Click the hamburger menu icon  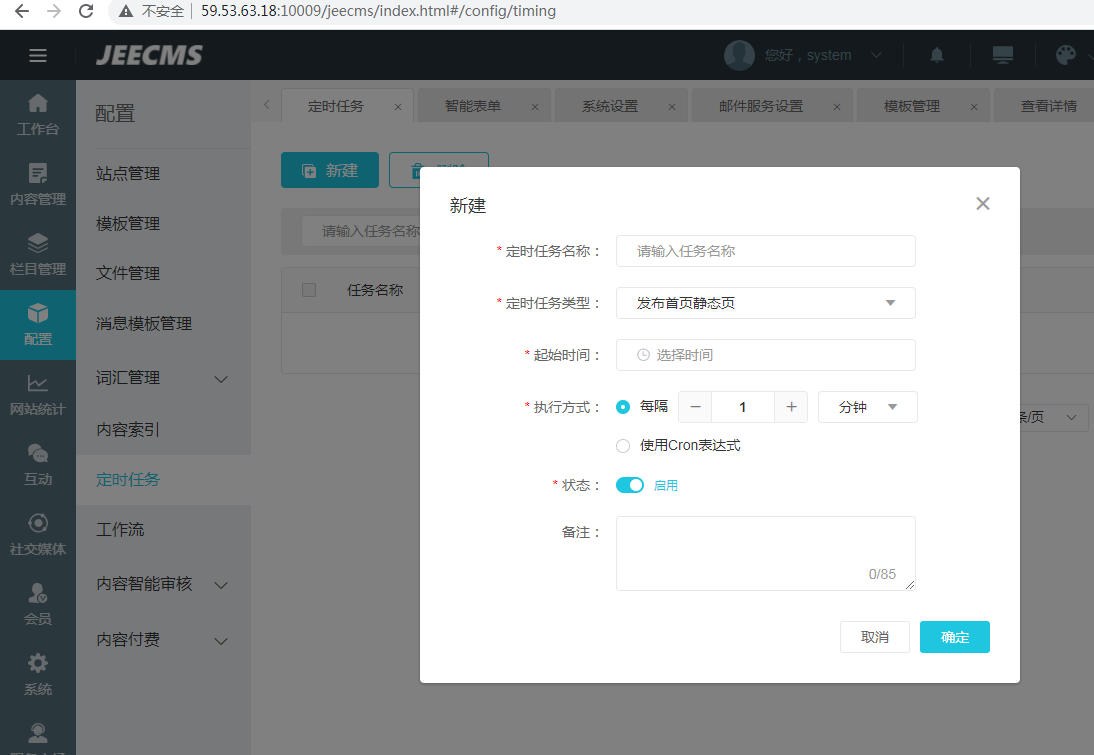38,55
